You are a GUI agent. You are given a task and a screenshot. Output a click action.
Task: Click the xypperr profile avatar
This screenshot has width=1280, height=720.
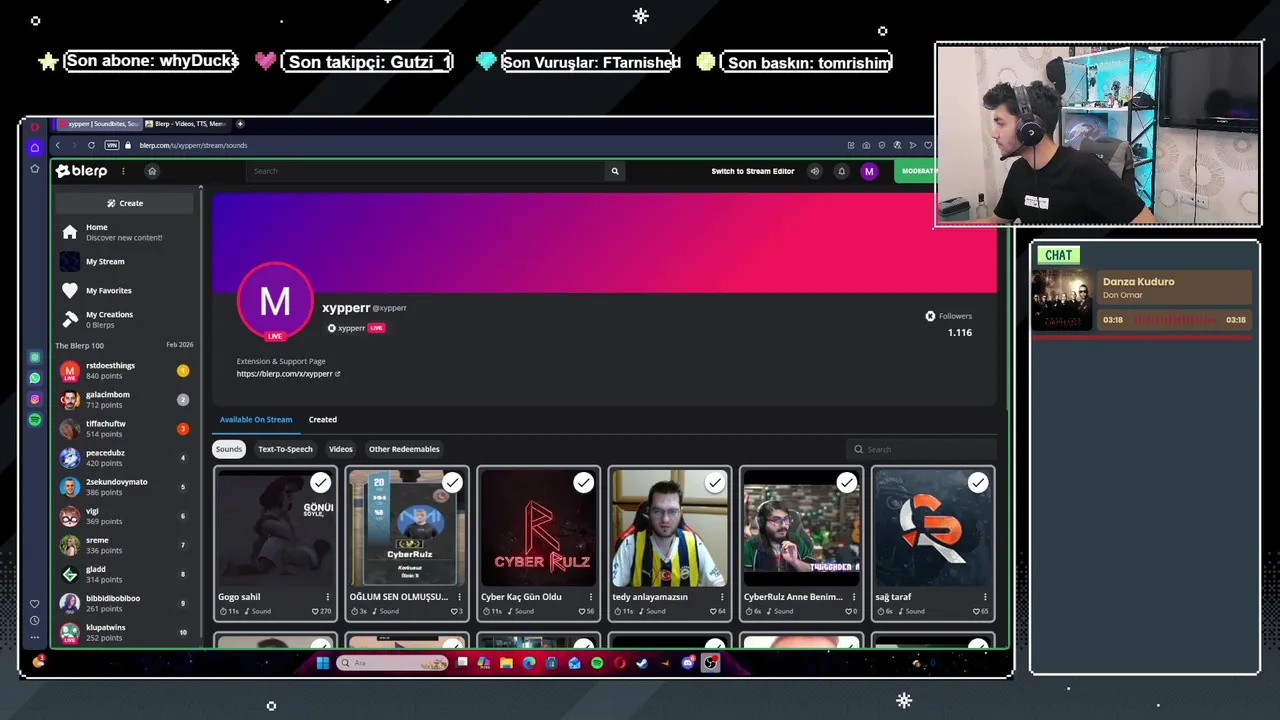(274, 302)
